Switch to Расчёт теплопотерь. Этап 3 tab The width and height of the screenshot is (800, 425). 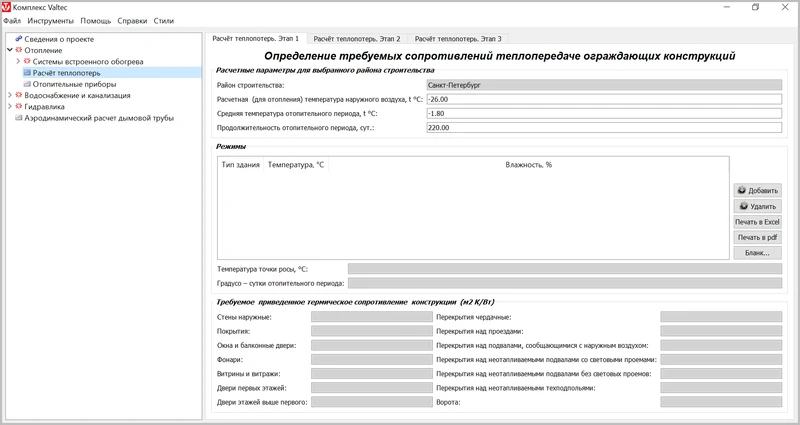point(458,39)
